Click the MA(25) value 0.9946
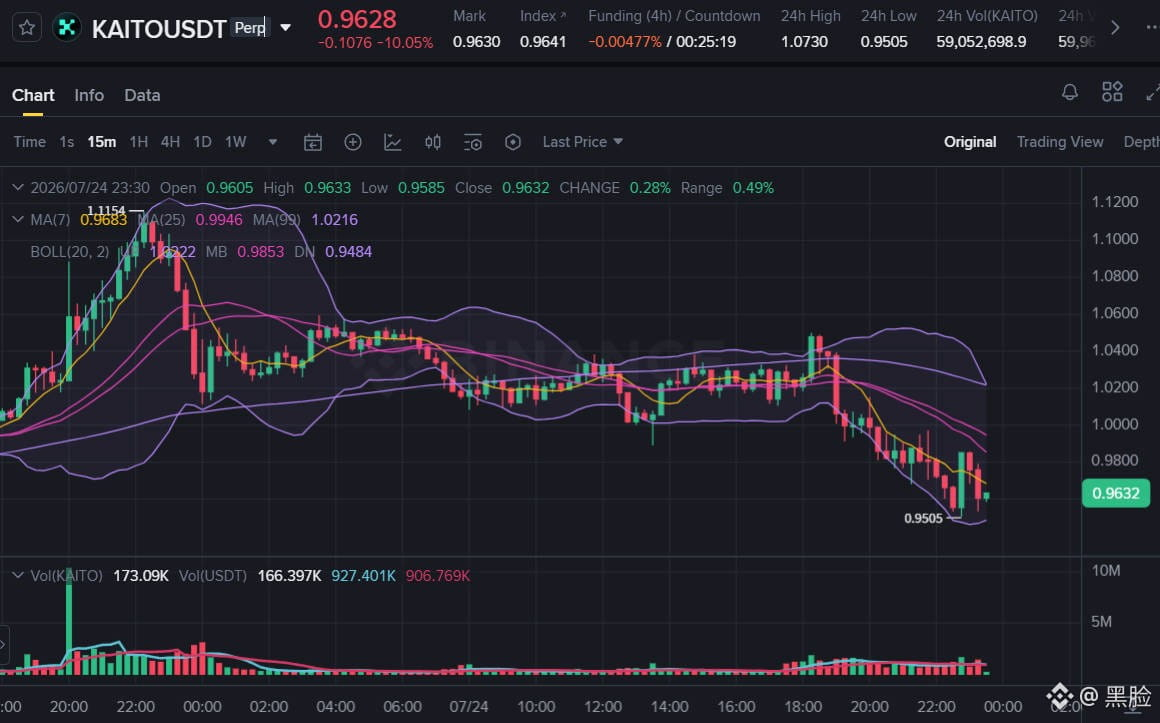 pos(218,220)
